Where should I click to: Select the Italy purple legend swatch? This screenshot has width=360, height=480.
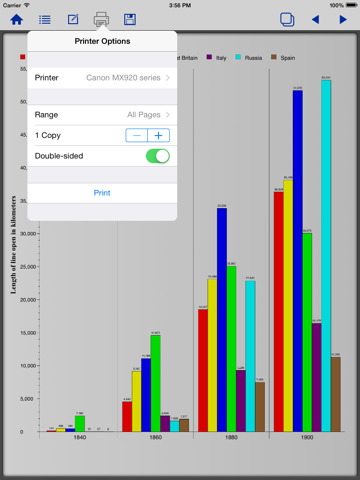[x=209, y=57]
